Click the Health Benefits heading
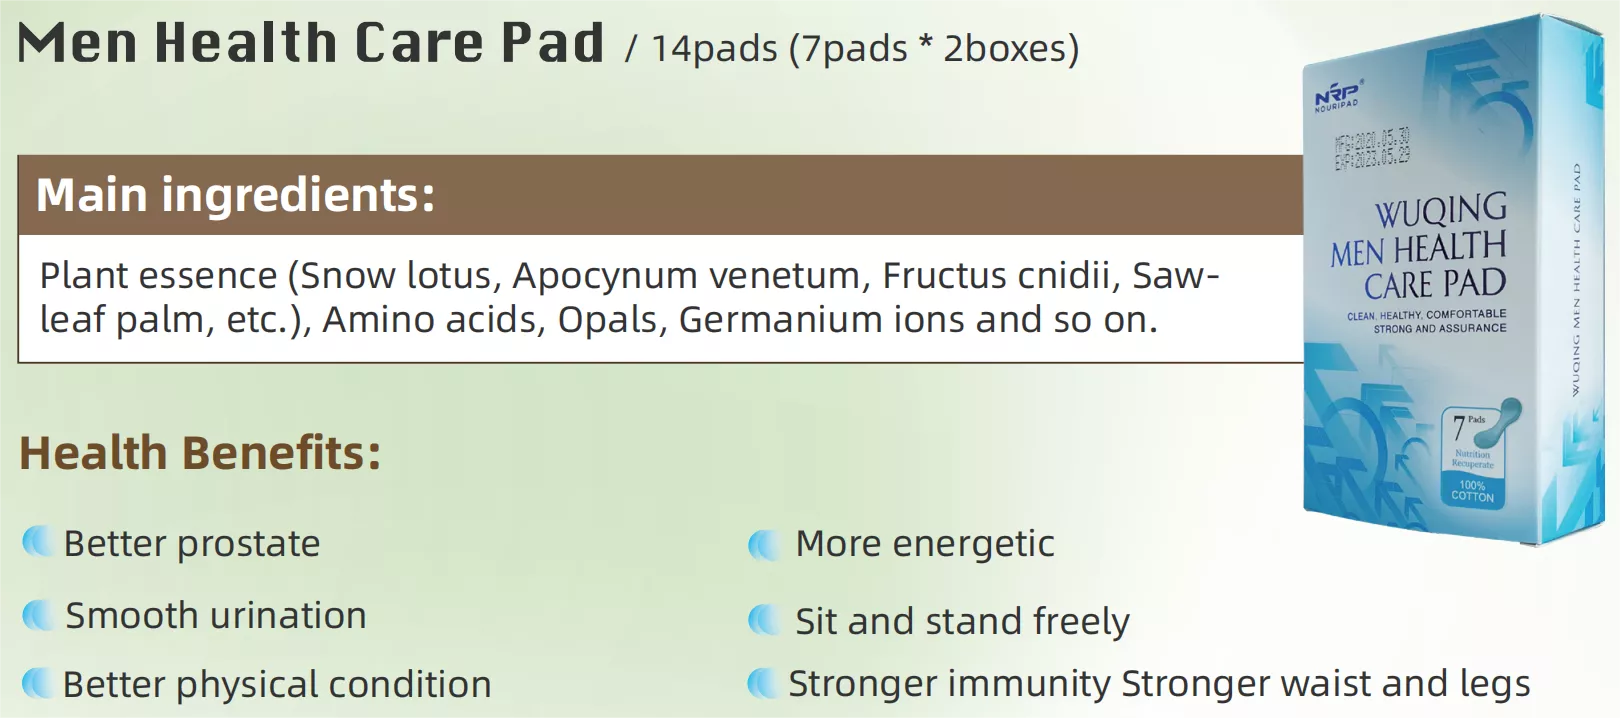This screenshot has height=718, width=1620. point(200,453)
